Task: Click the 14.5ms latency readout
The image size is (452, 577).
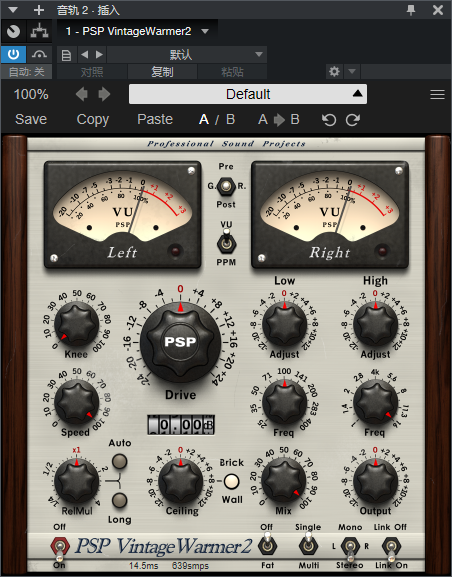Action: [x=143, y=566]
